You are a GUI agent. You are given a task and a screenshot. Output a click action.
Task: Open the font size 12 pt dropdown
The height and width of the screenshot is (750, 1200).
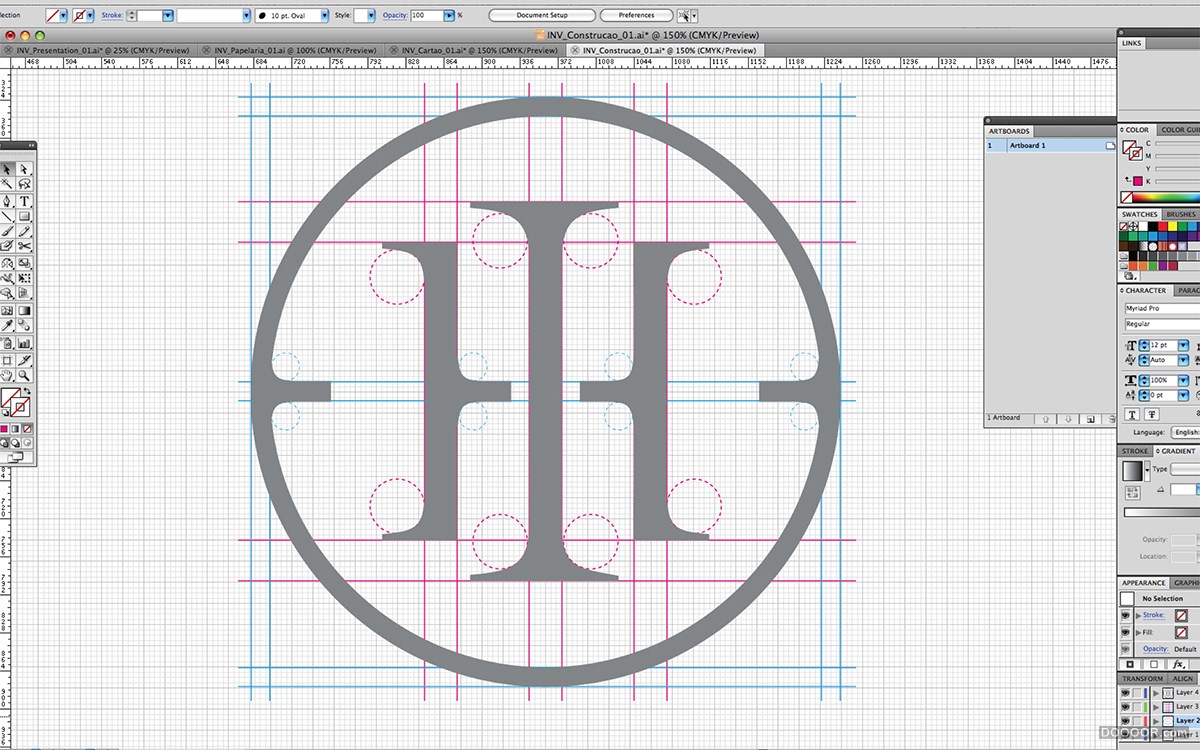point(1183,345)
